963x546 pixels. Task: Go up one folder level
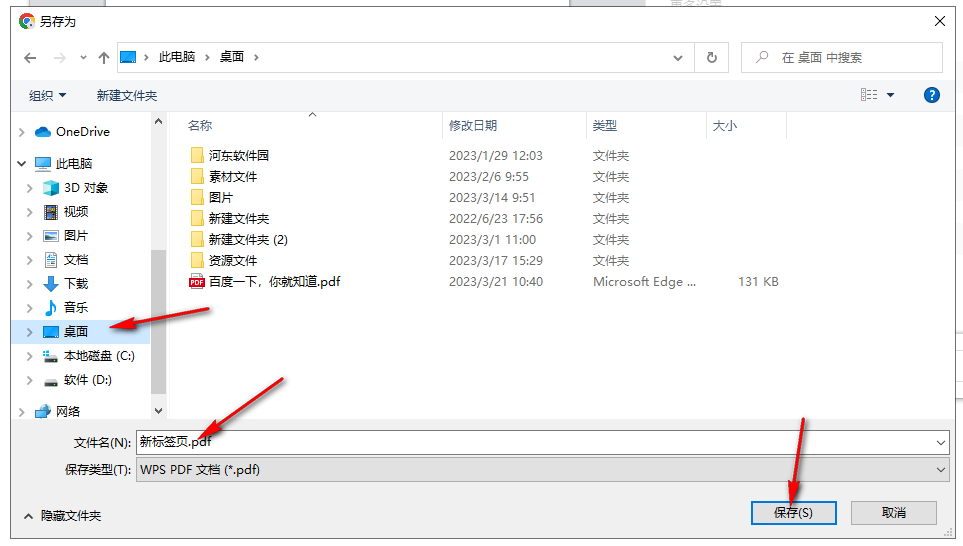[x=103, y=58]
